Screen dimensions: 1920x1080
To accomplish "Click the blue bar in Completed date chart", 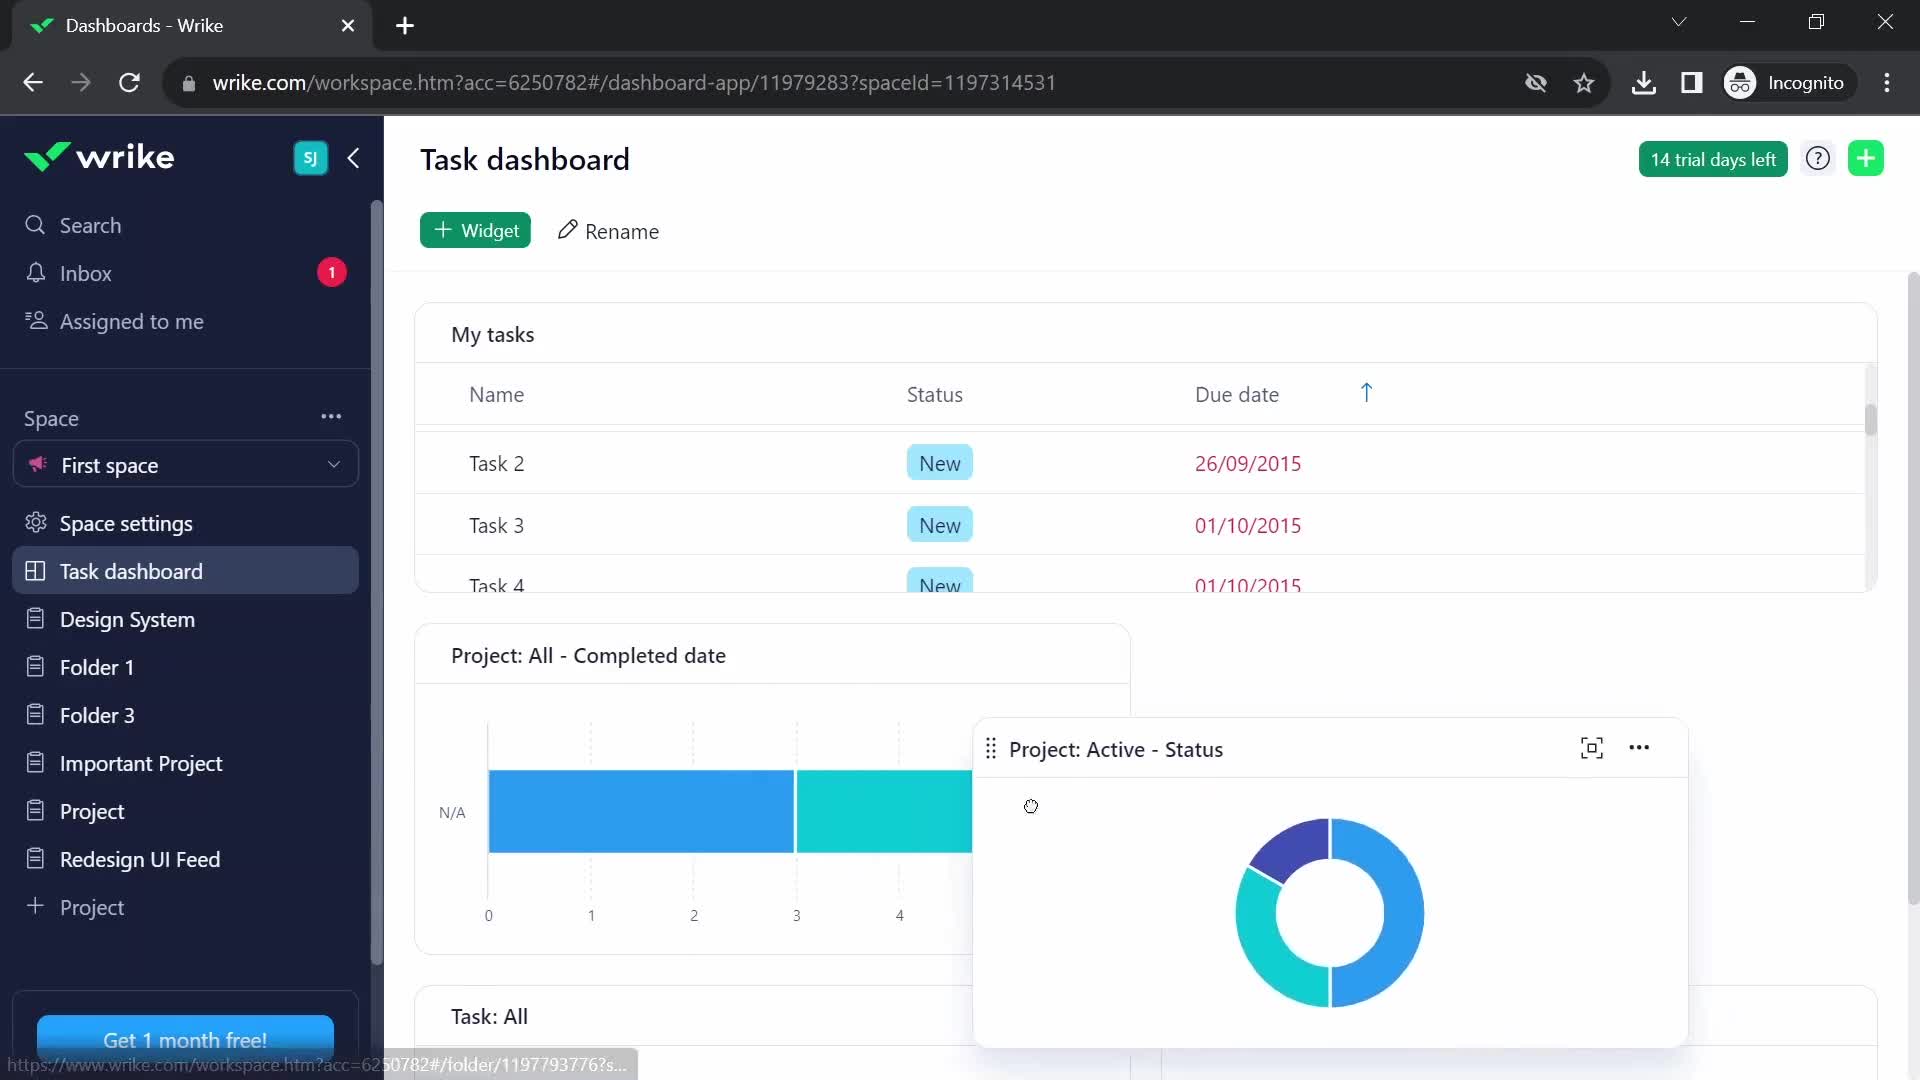I will pyautogui.click(x=641, y=811).
